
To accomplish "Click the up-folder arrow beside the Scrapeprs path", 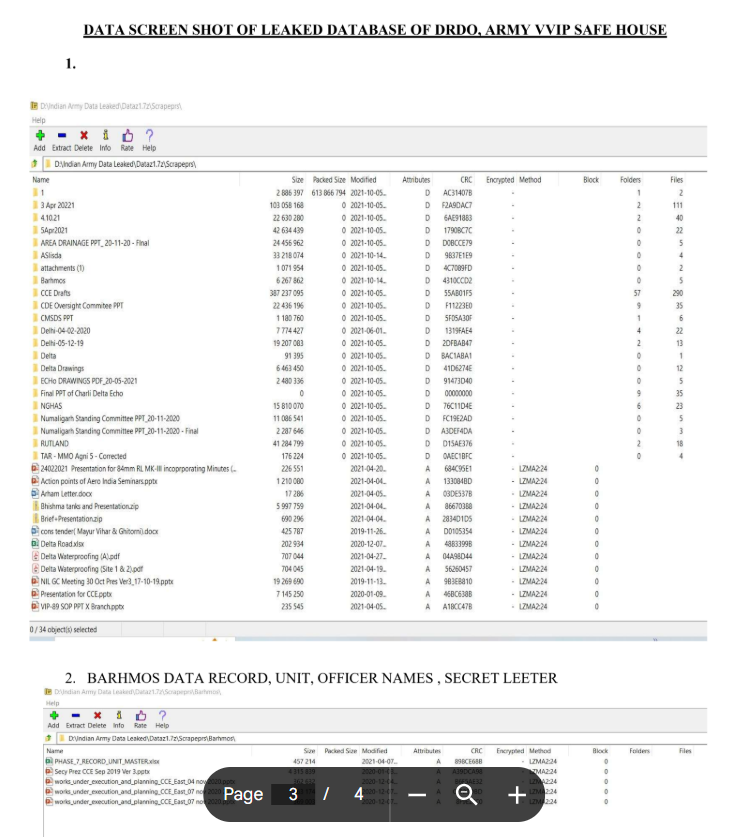I will [x=36, y=162].
